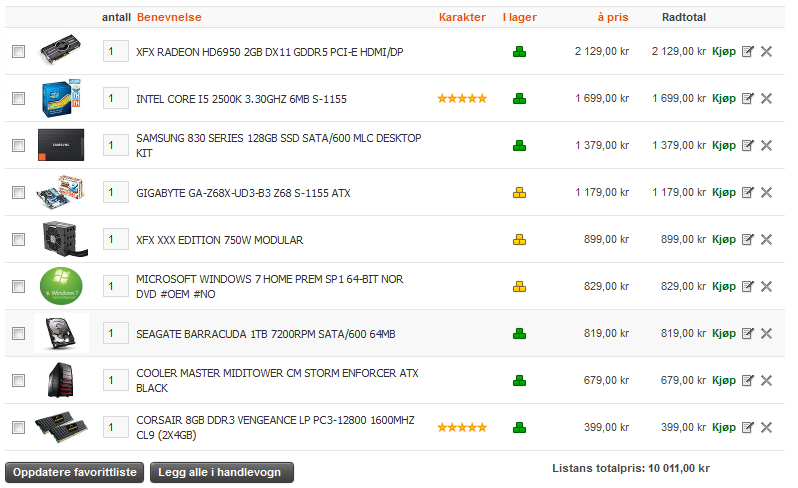Check the XFX XXX Edition 750W Modular box
This screenshot has width=798, height=488.
(18, 239)
